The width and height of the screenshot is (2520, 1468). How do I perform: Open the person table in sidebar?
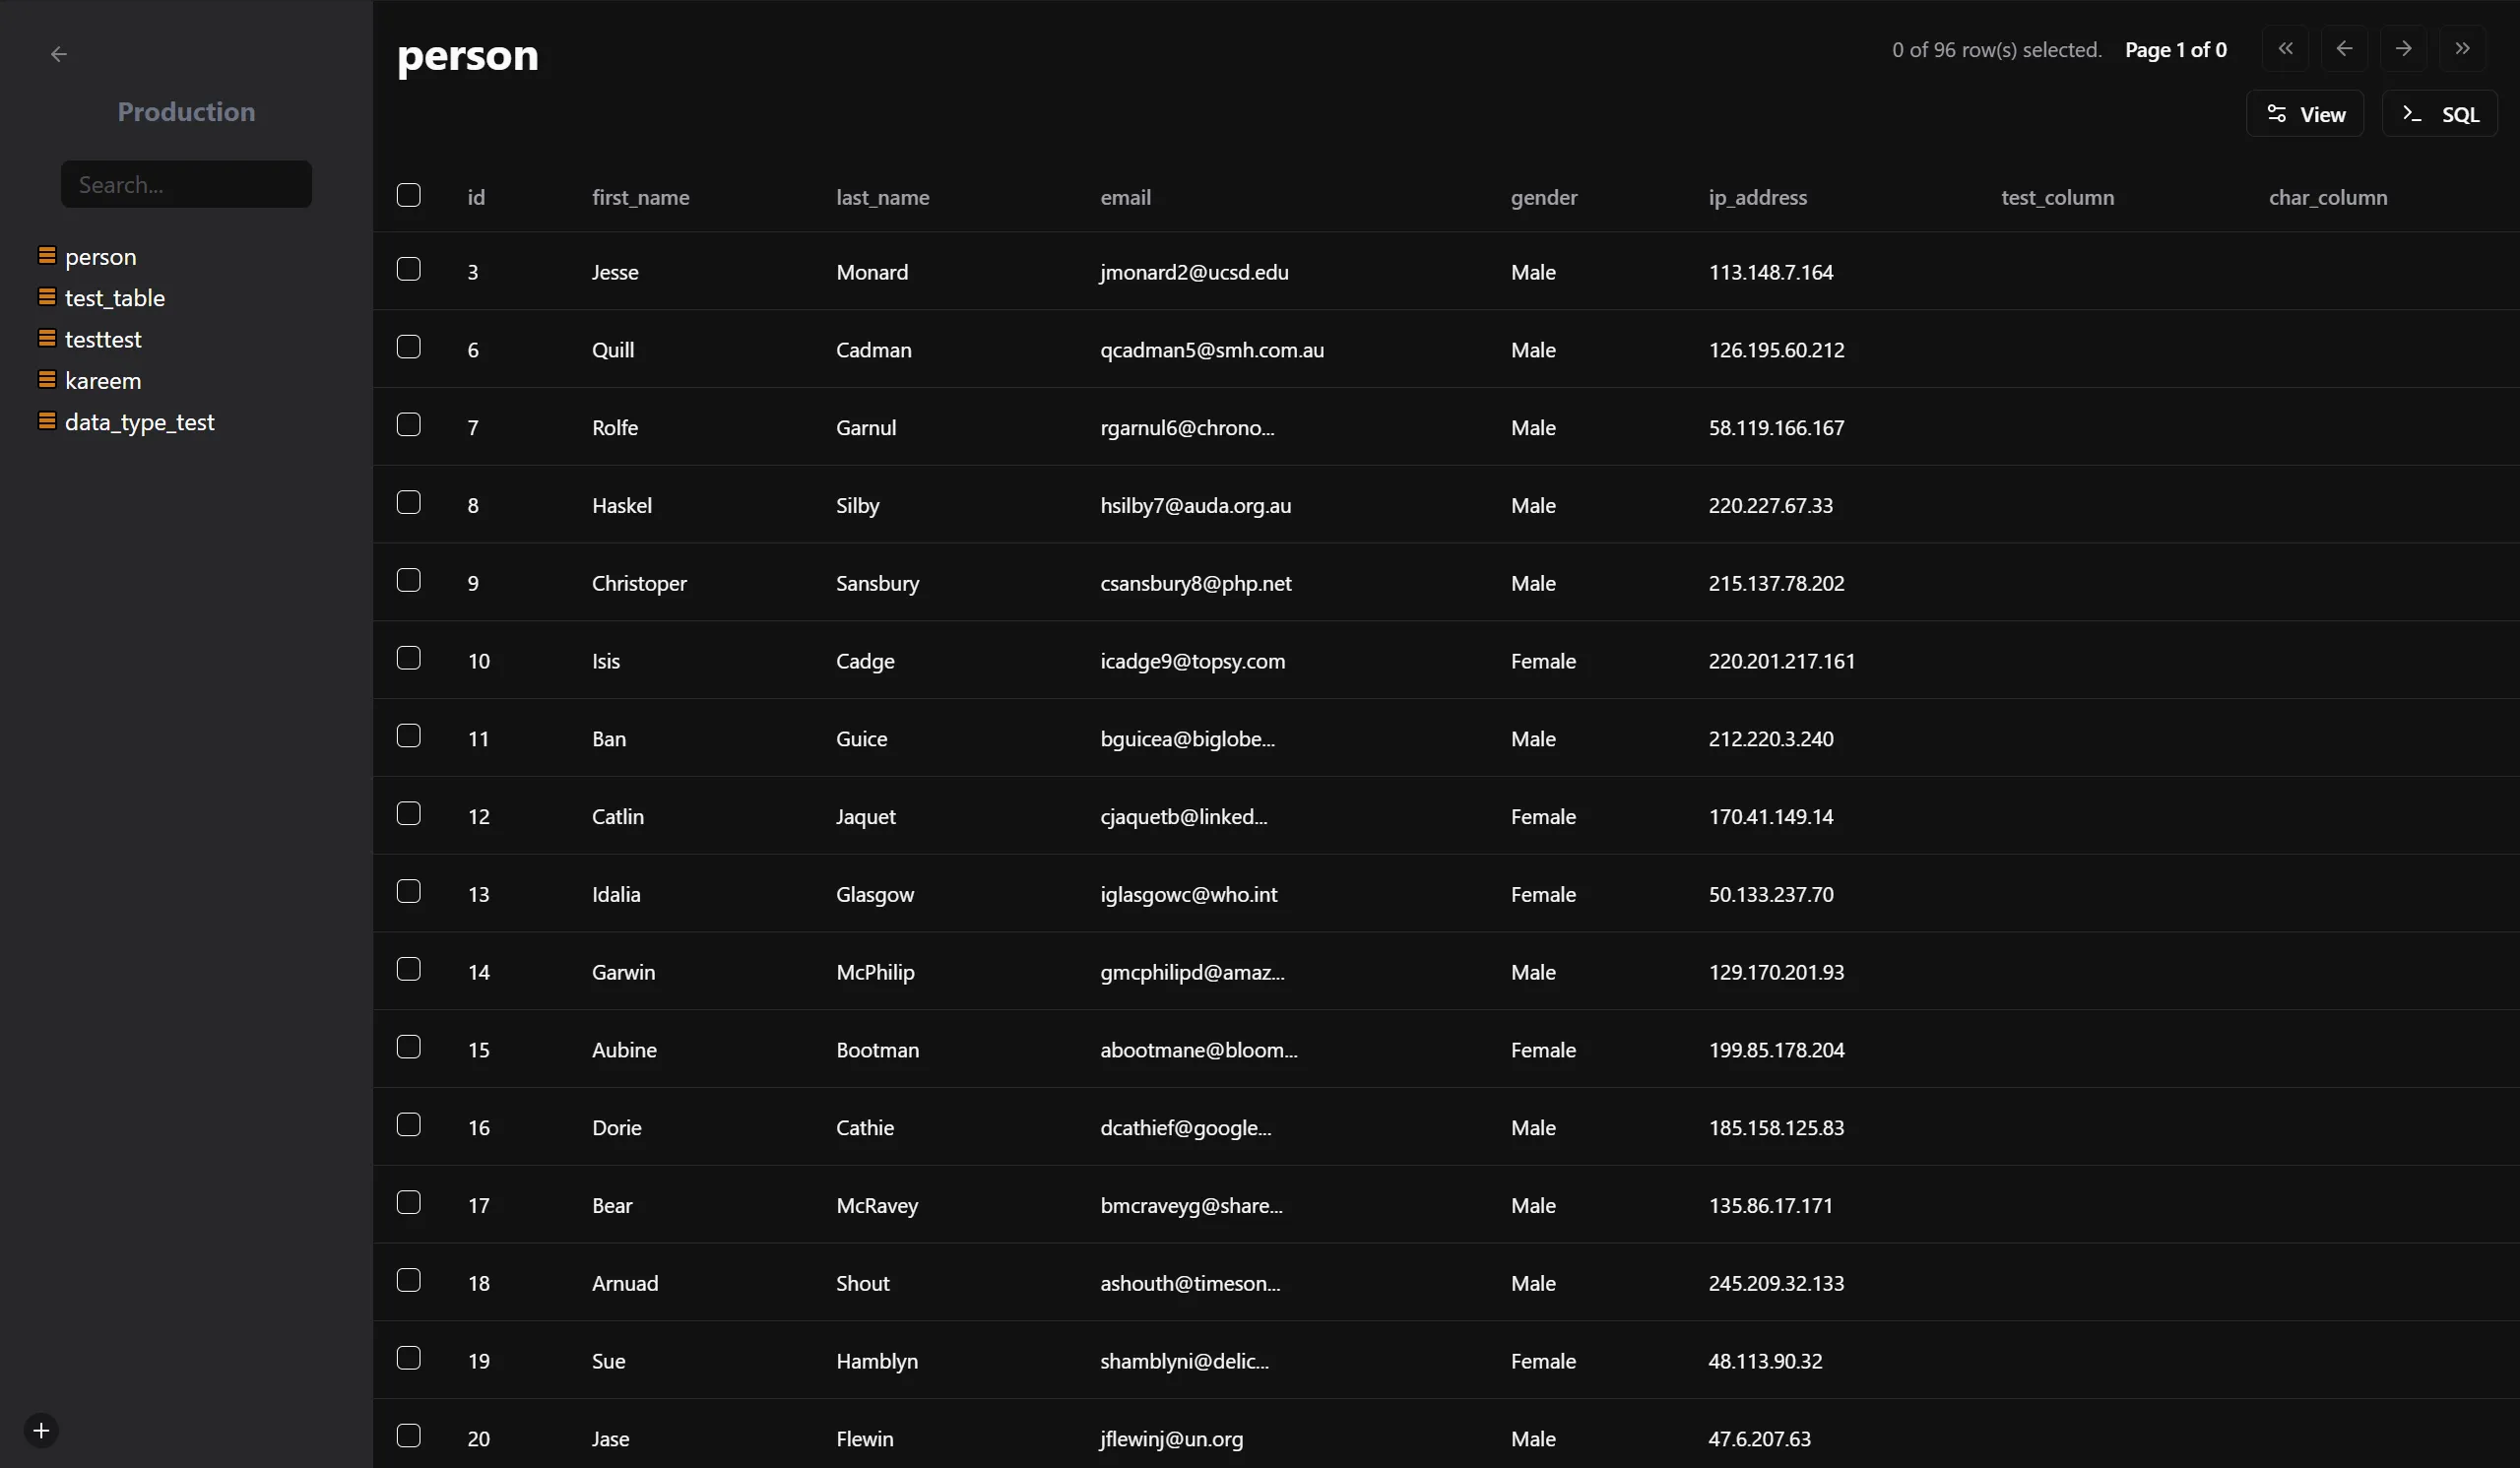pyautogui.click(x=100, y=257)
